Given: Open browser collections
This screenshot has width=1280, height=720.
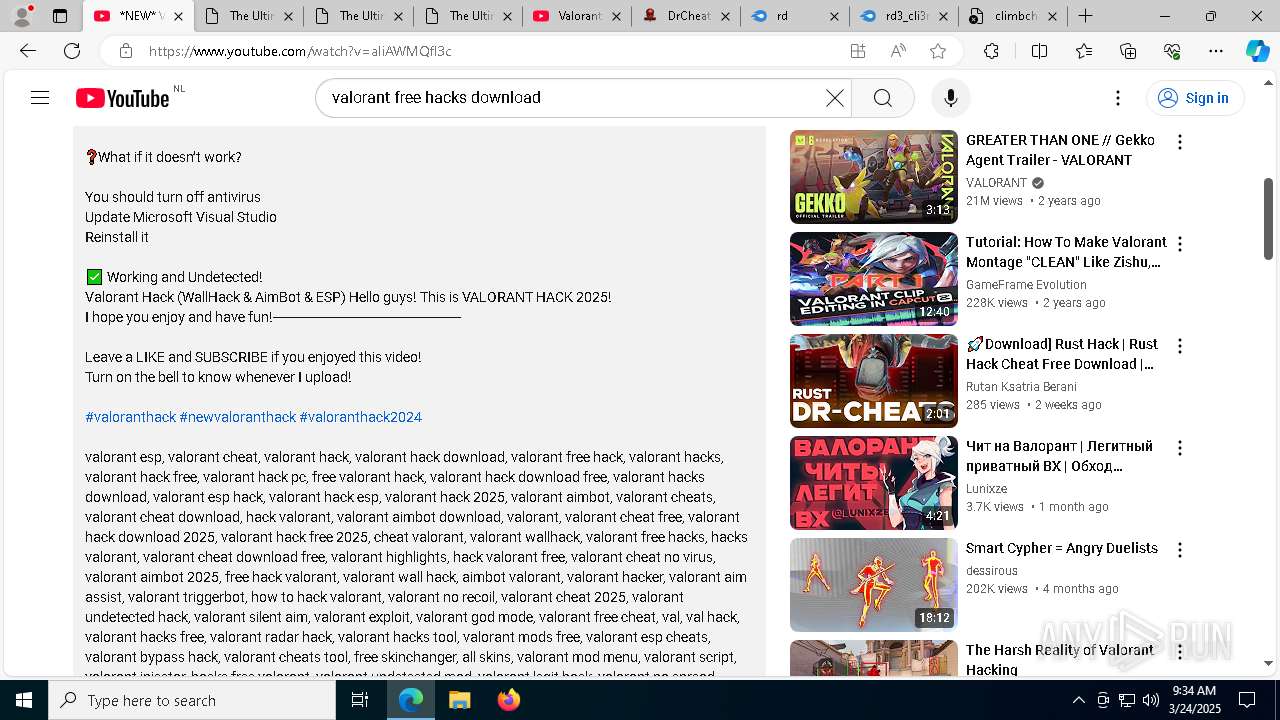Looking at the screenshot, I should click(1128, 51).
